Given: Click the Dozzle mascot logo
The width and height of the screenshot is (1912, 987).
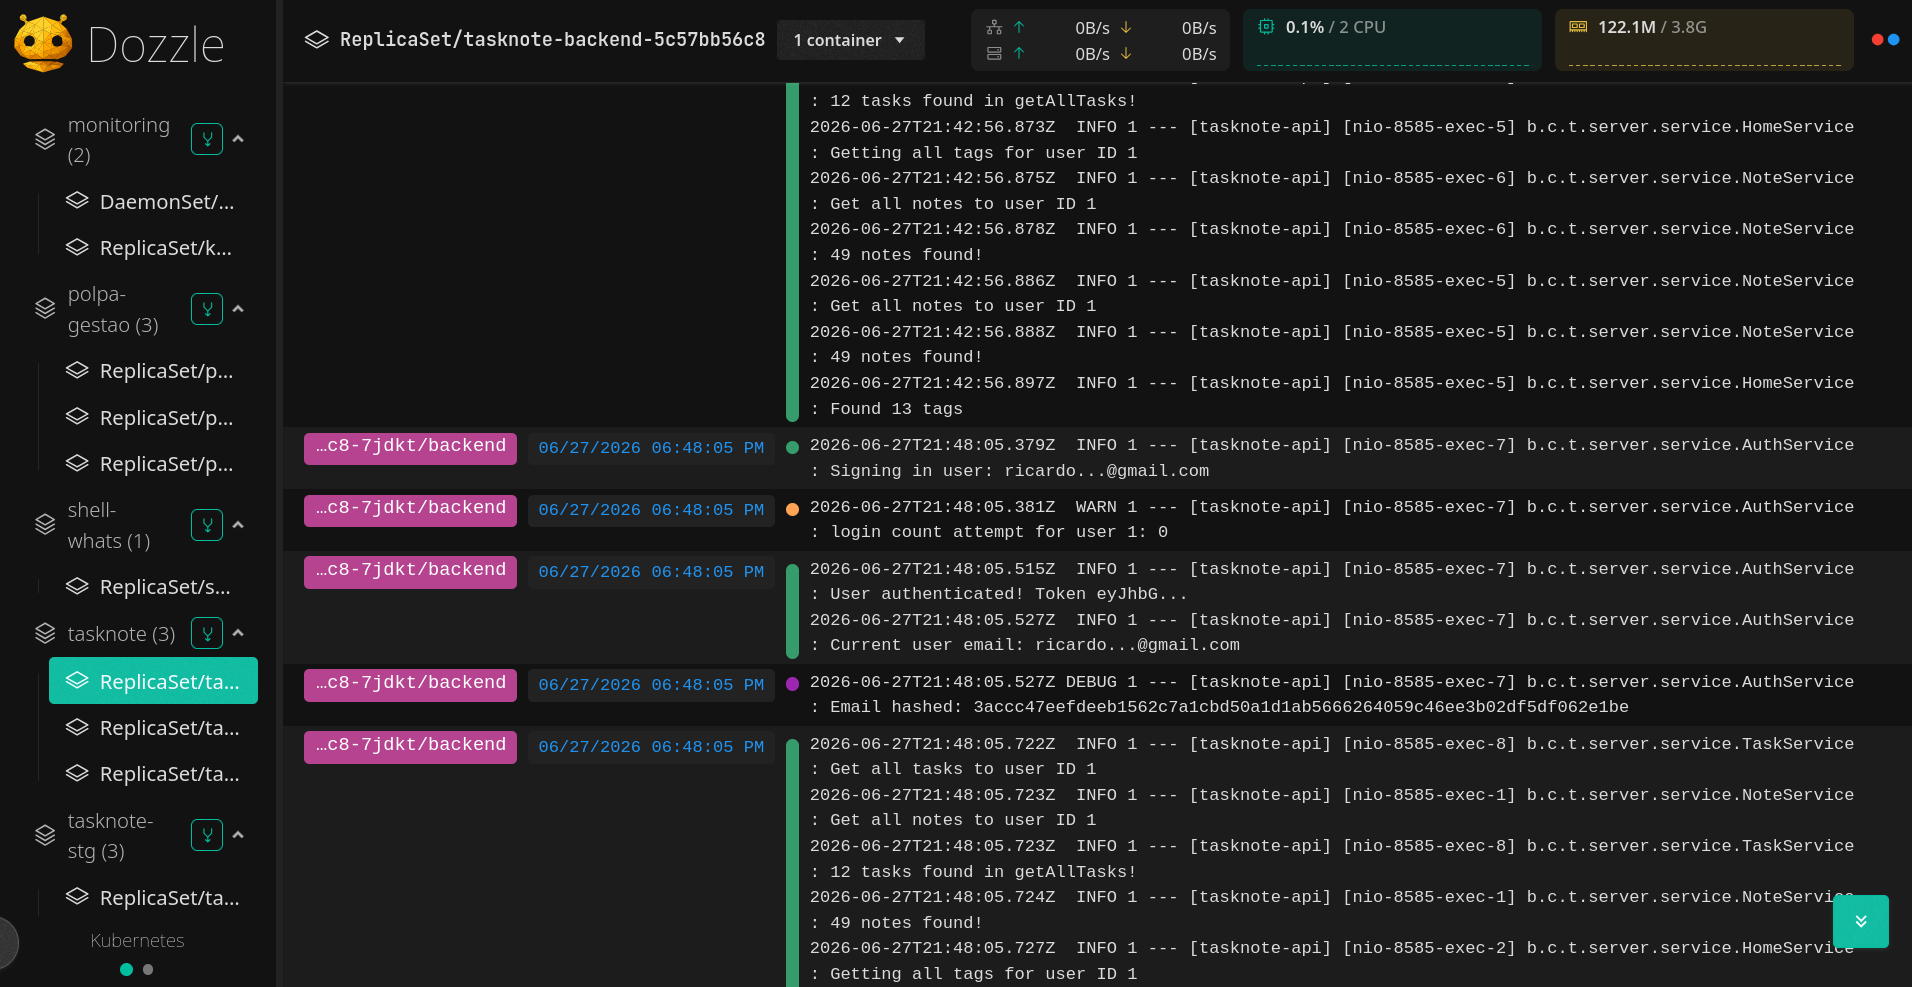Looking at the screenshot, I should tap(43, 43).
